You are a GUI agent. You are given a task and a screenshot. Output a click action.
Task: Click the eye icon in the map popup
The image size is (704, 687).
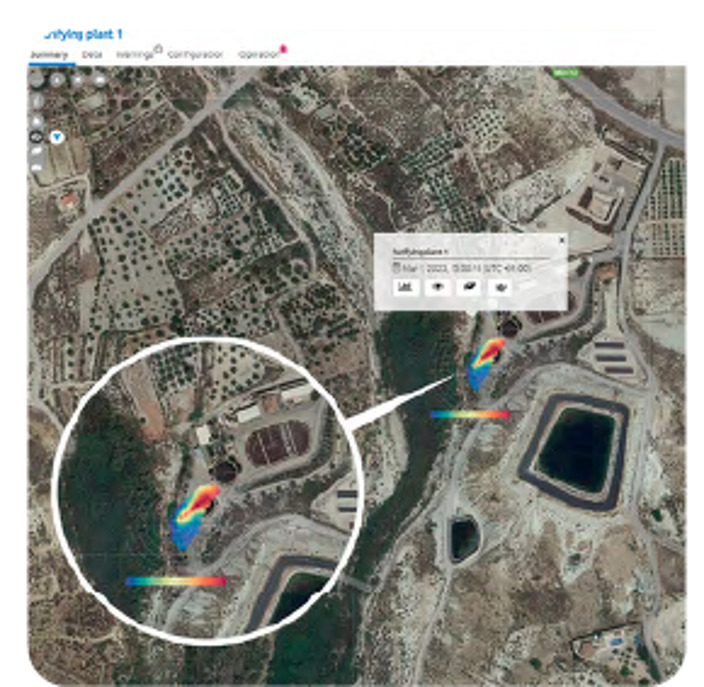(437, 287)
